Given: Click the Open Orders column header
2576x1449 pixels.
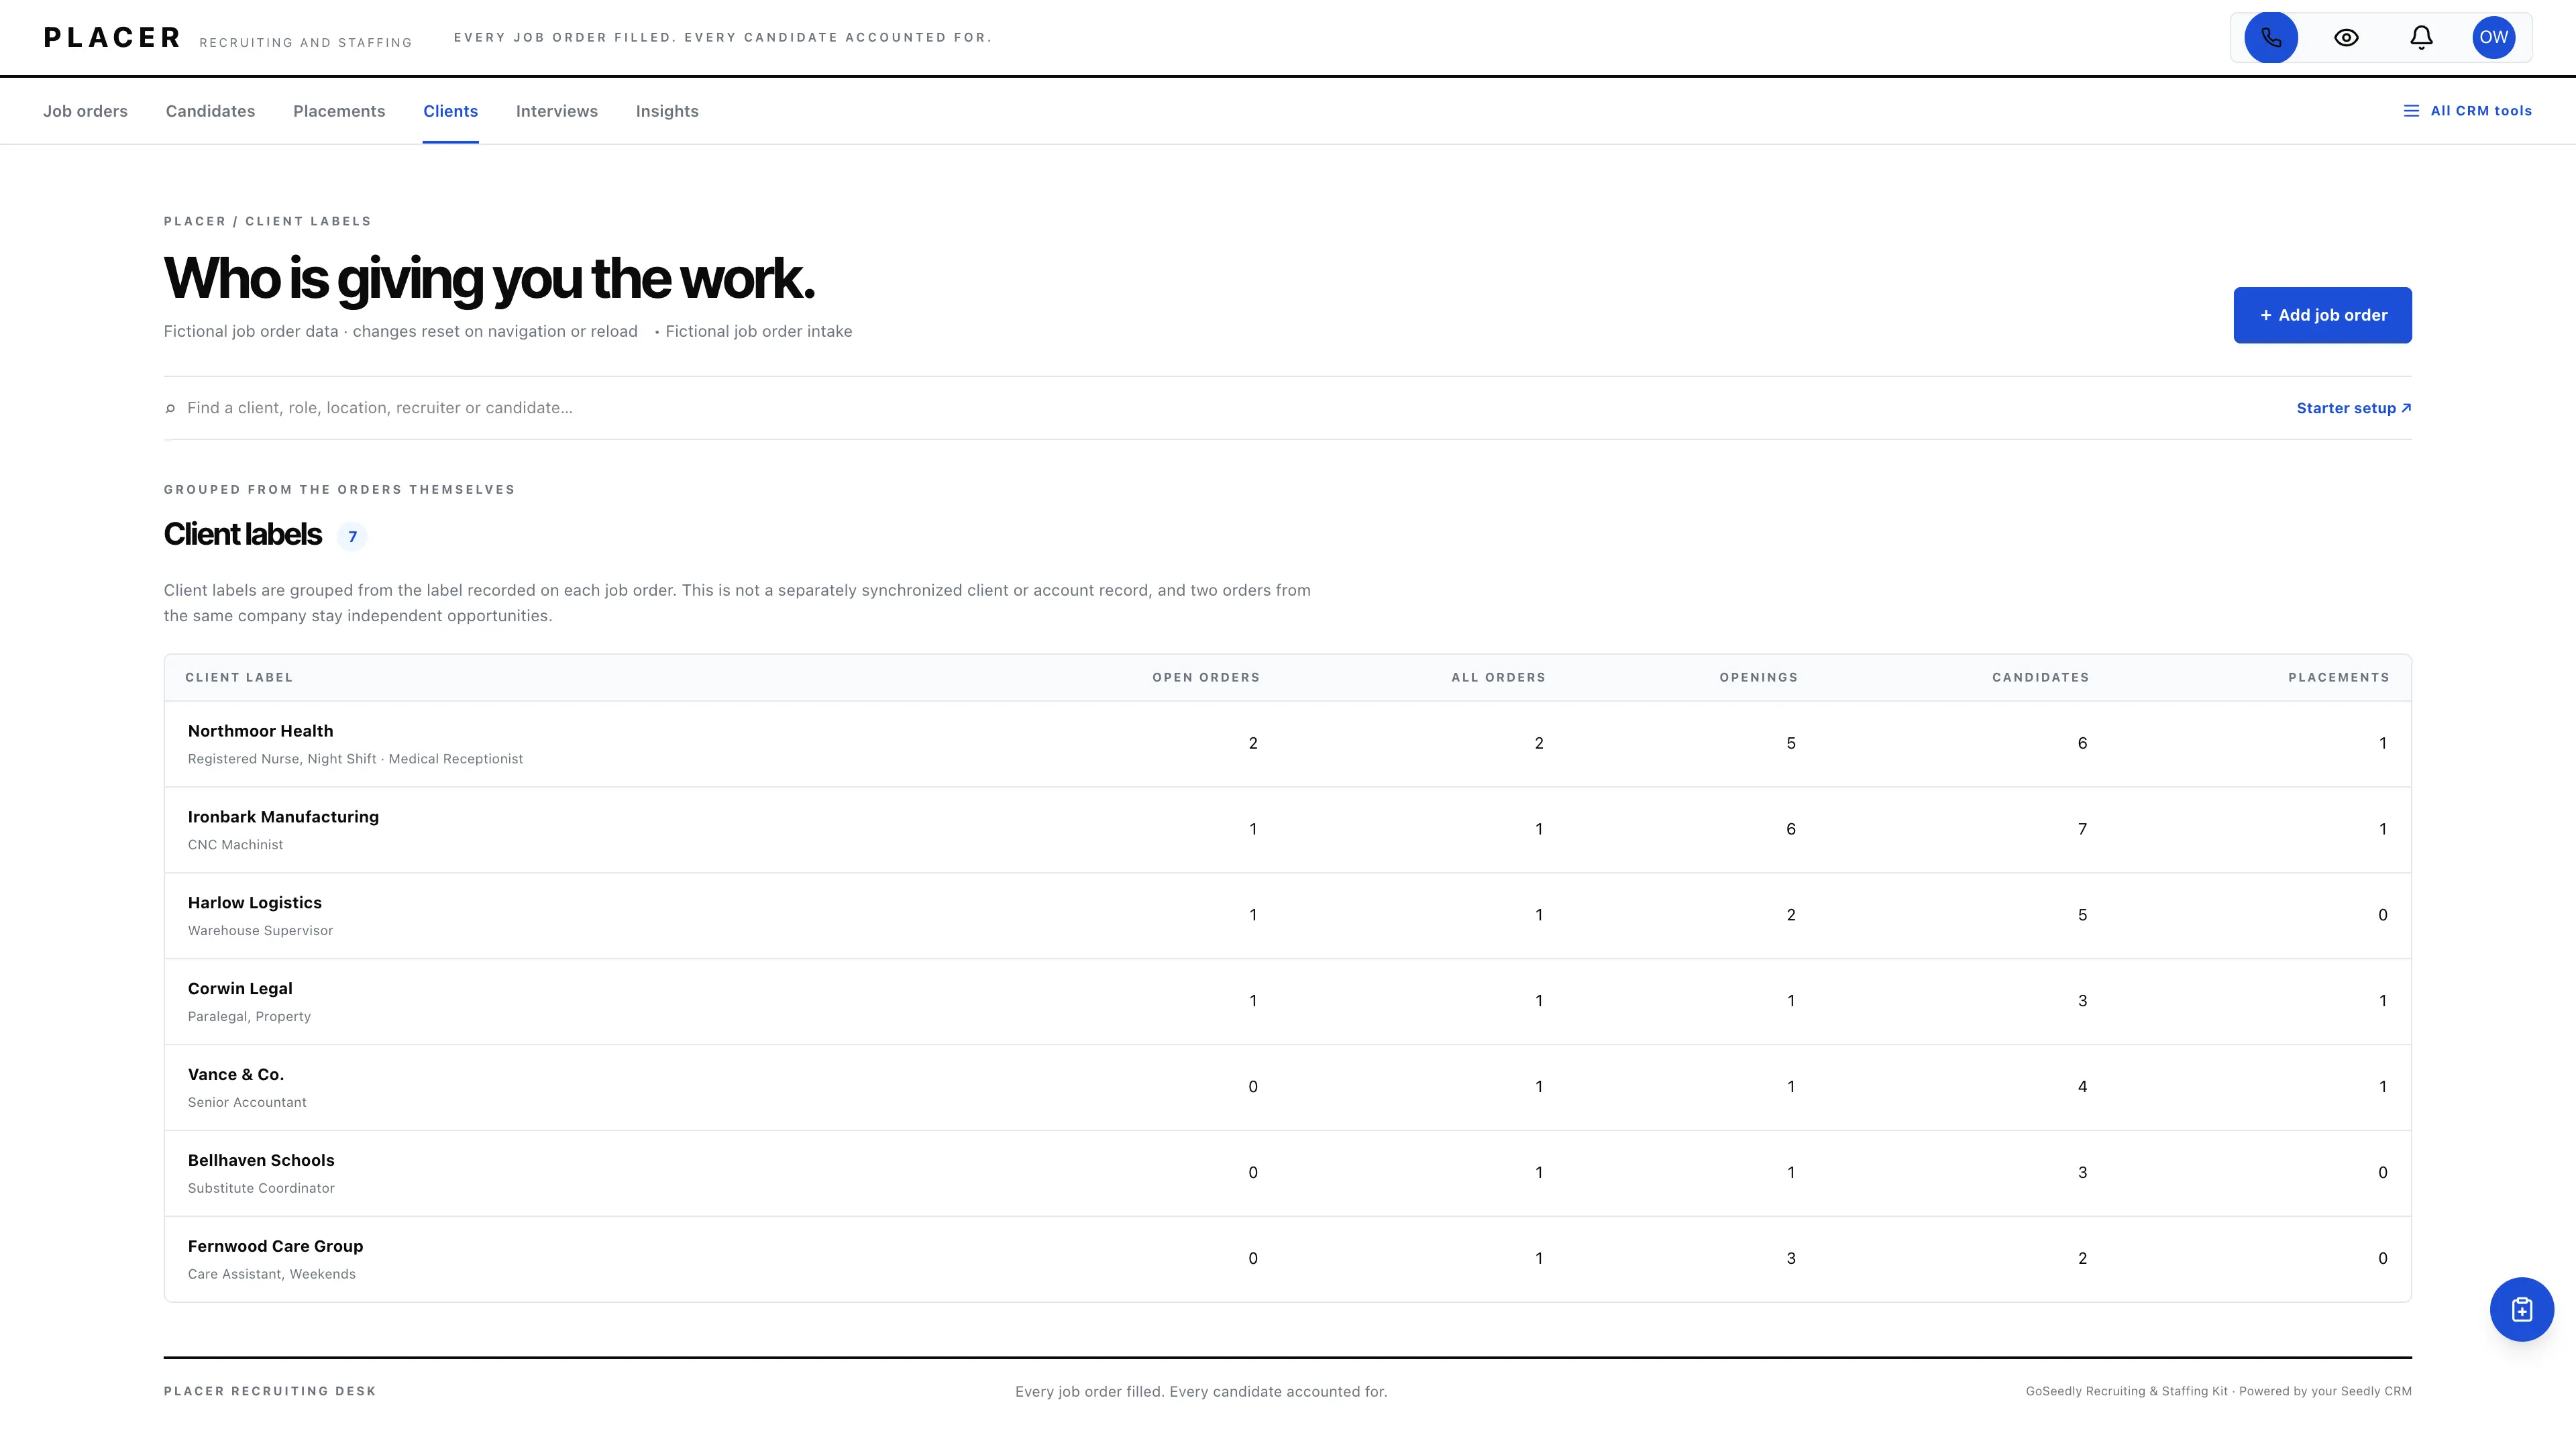Looking at the screenshot, I should [x=1206, y=677].
